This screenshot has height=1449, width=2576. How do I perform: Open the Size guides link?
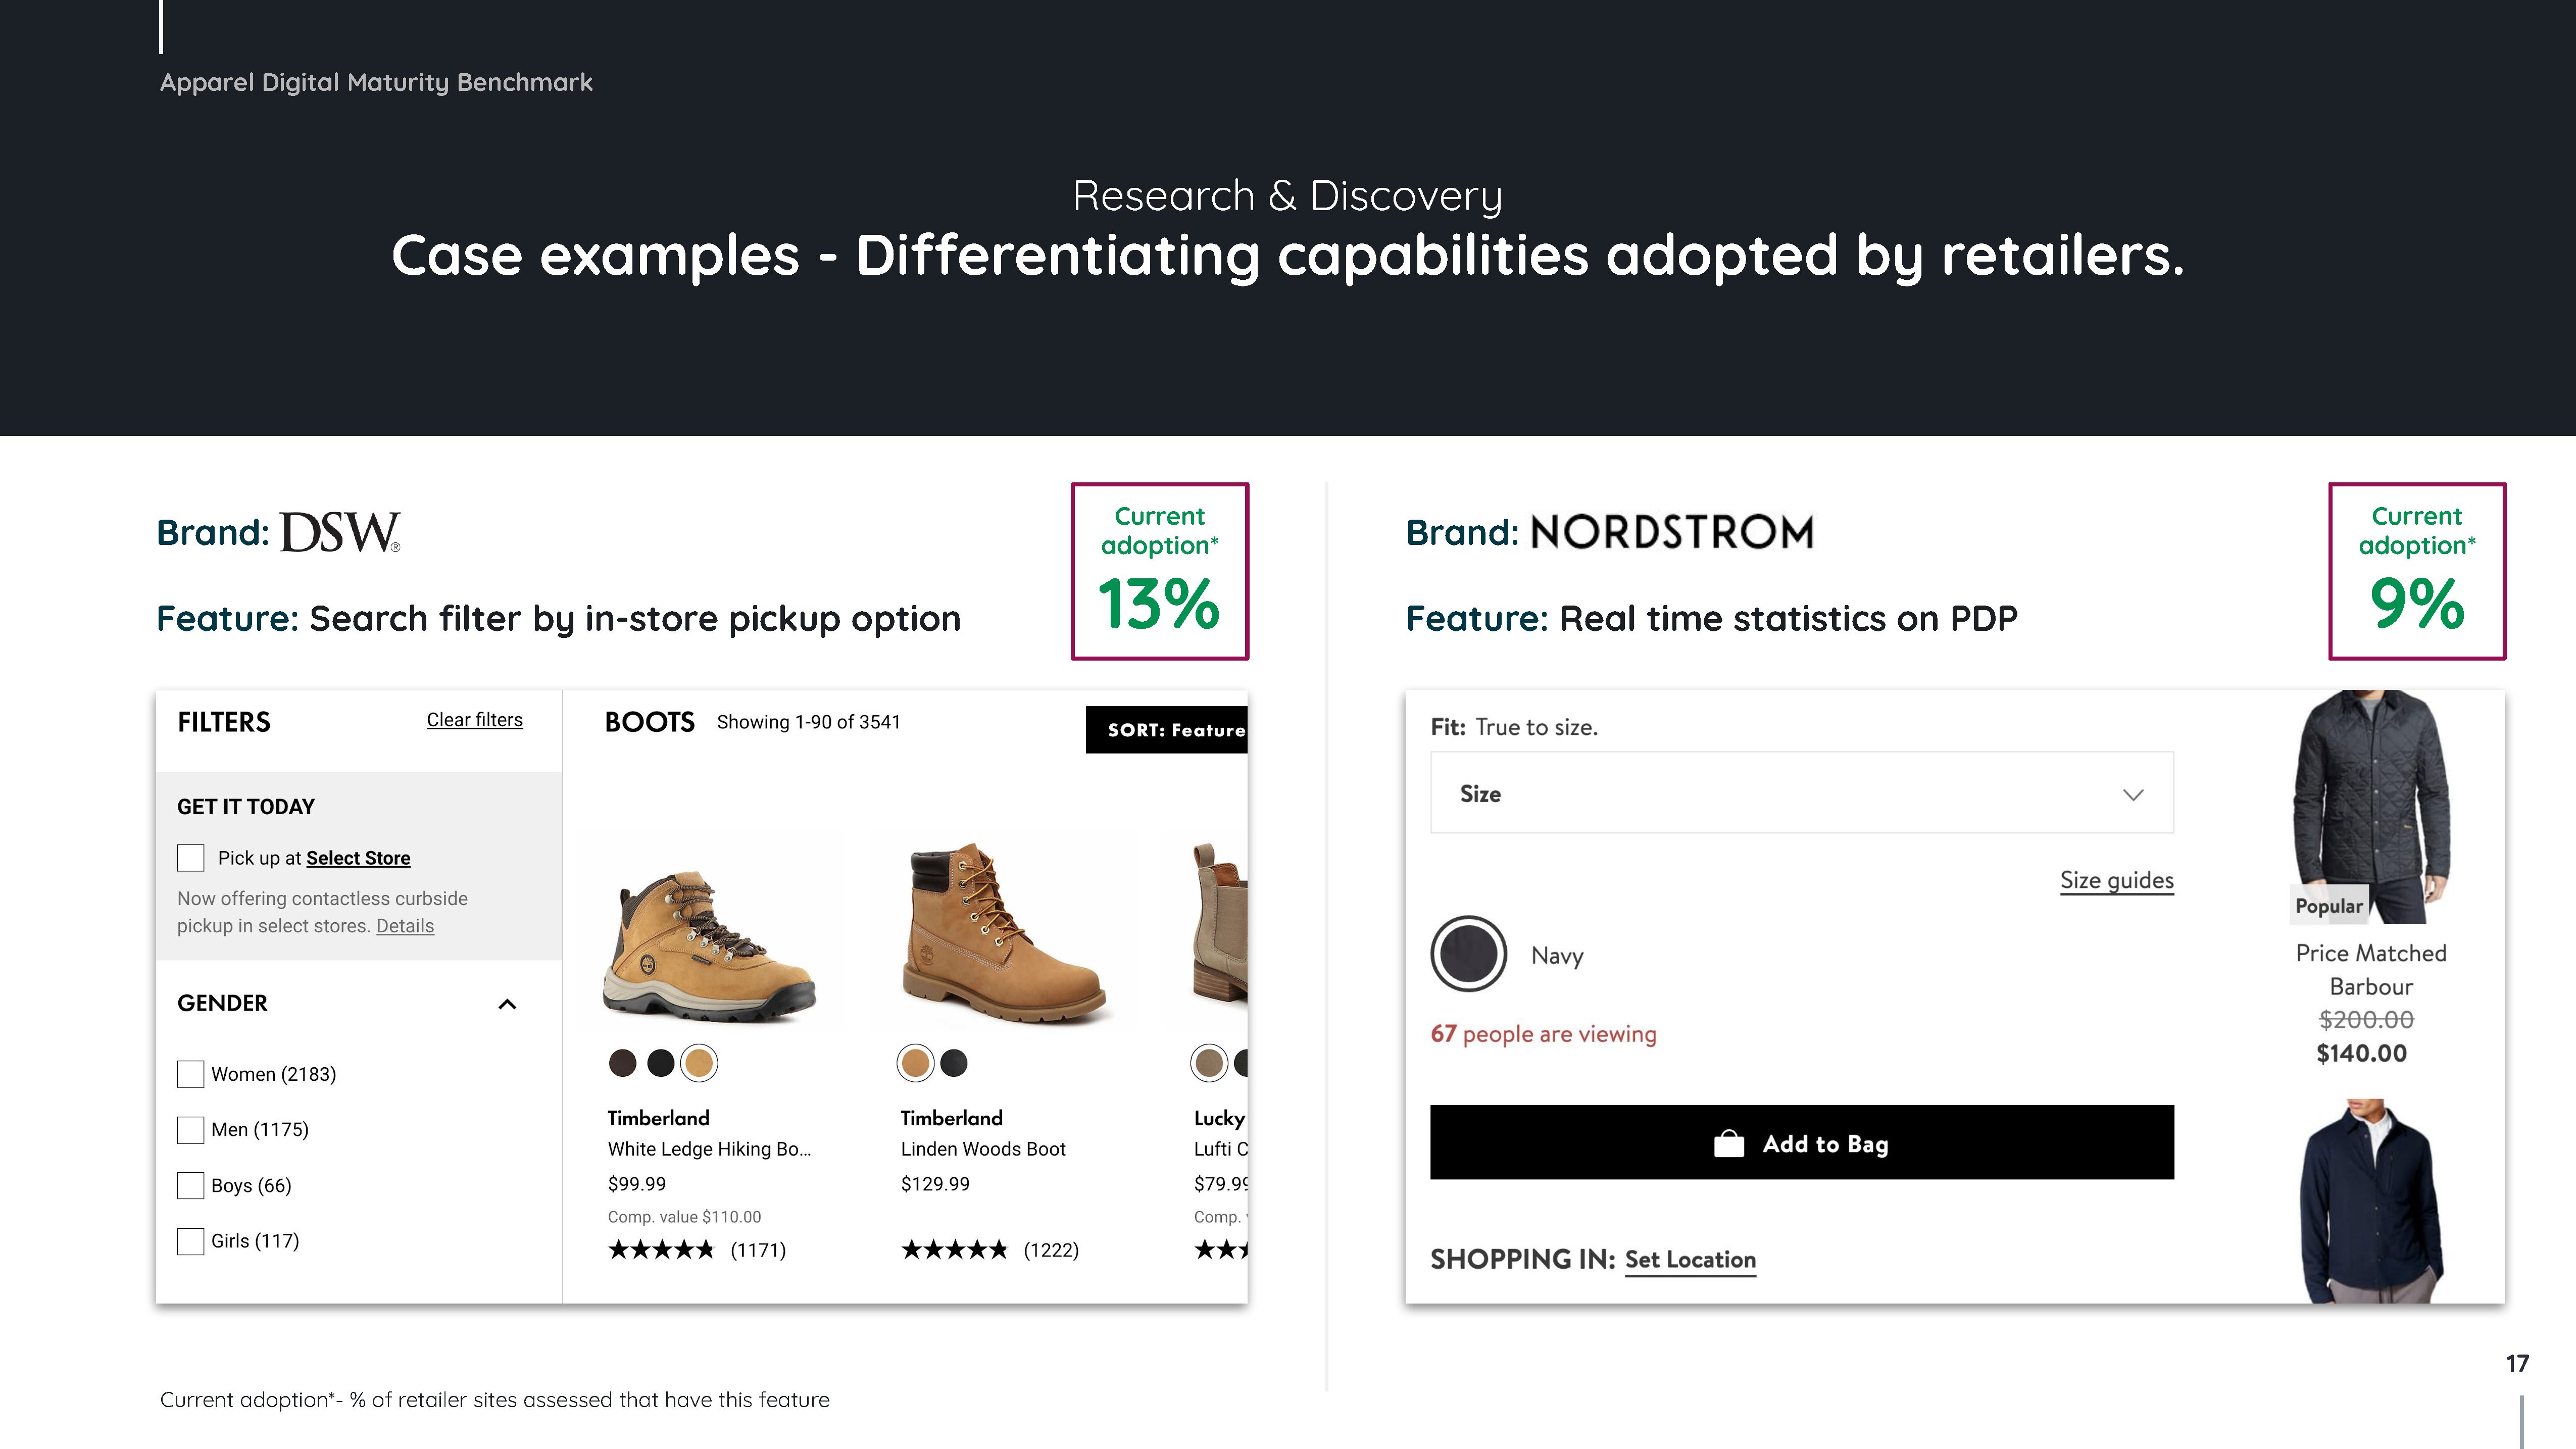click(x=2117, y=880)
